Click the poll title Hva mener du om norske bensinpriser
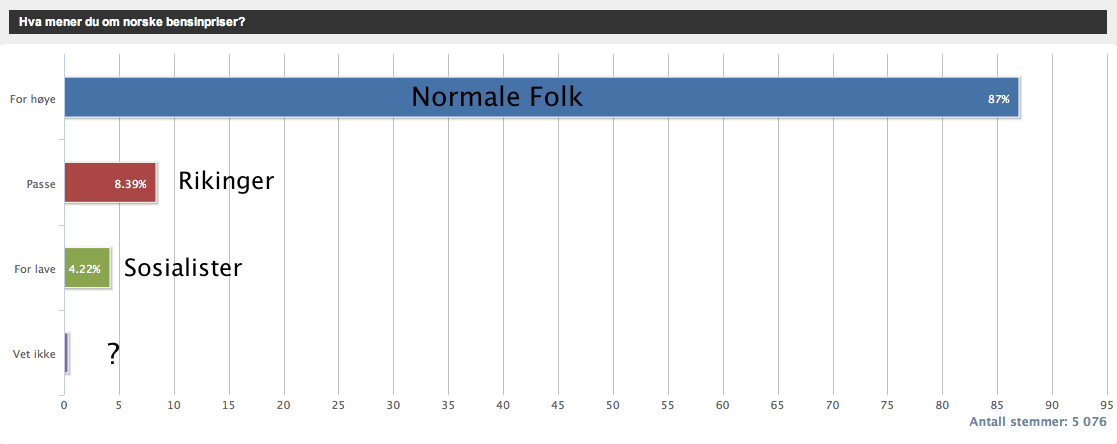The width and height of the screenshot is (1117, 444). [x=133, y=22]
